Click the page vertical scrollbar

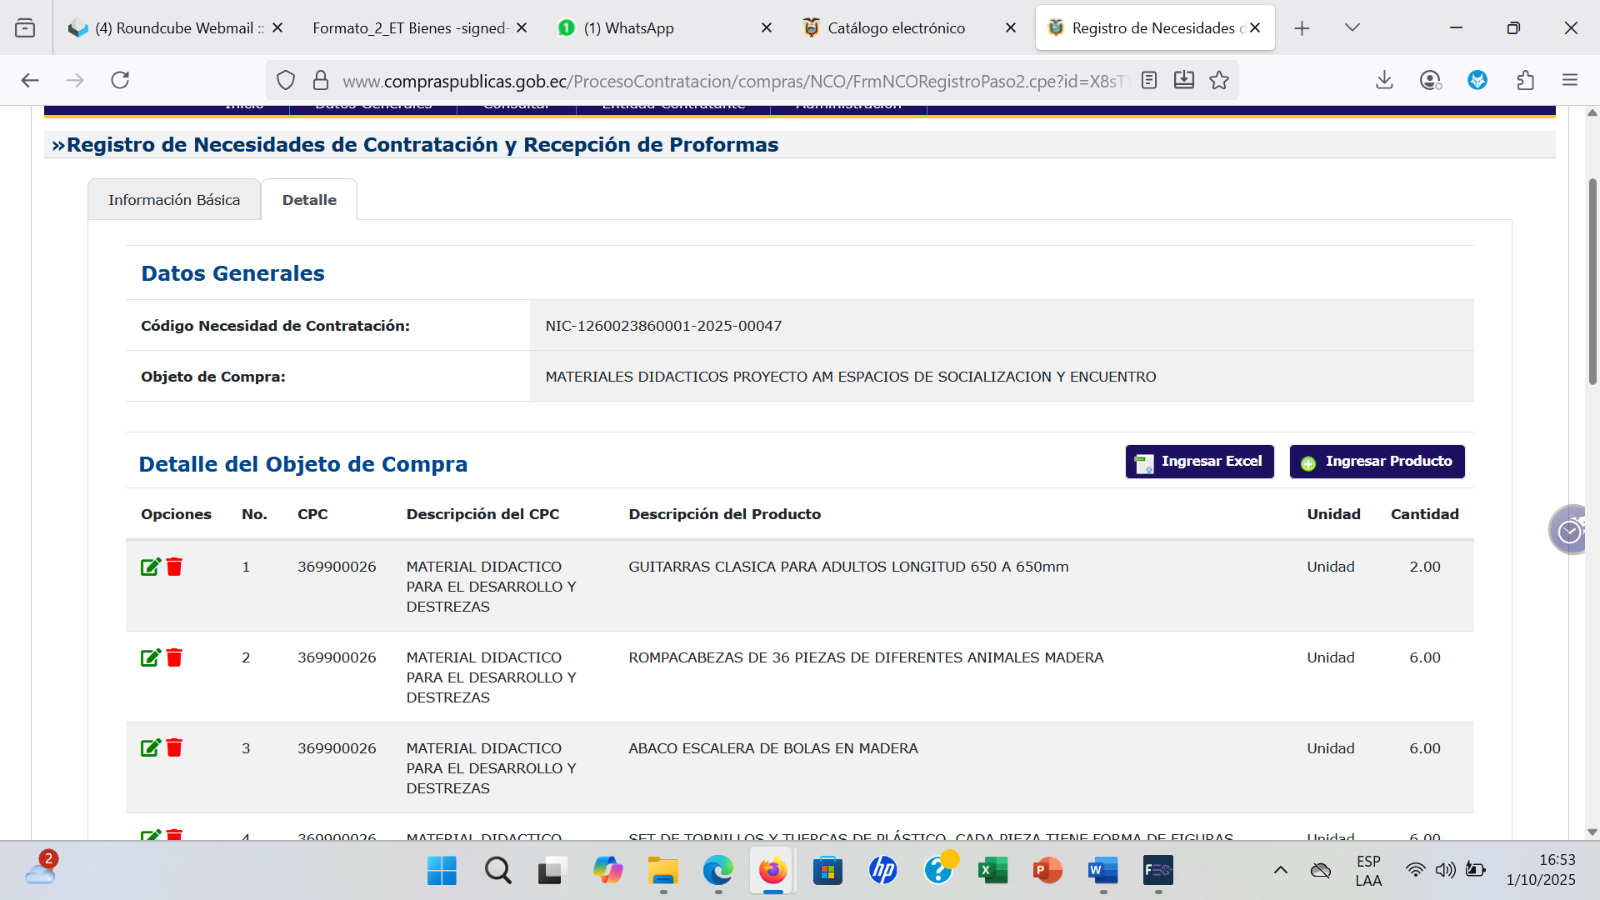(1592, 280)
